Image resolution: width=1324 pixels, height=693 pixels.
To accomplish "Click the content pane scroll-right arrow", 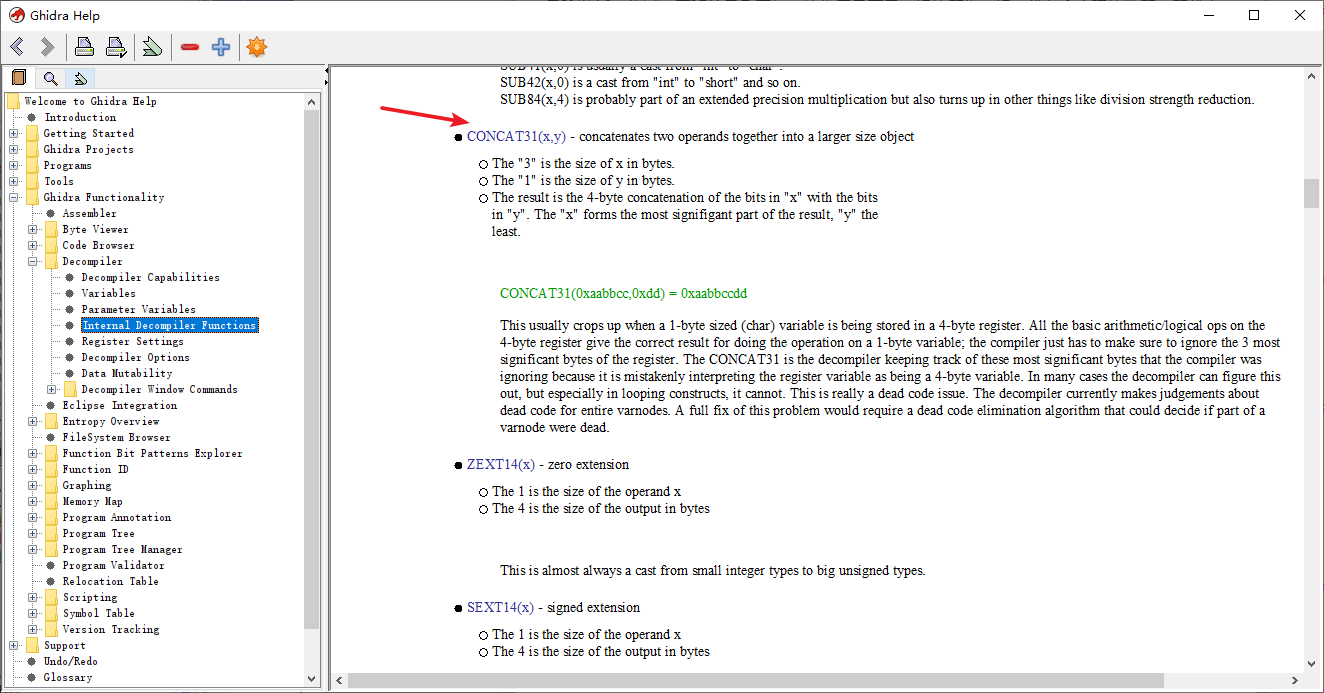I will coord(1295,680).
